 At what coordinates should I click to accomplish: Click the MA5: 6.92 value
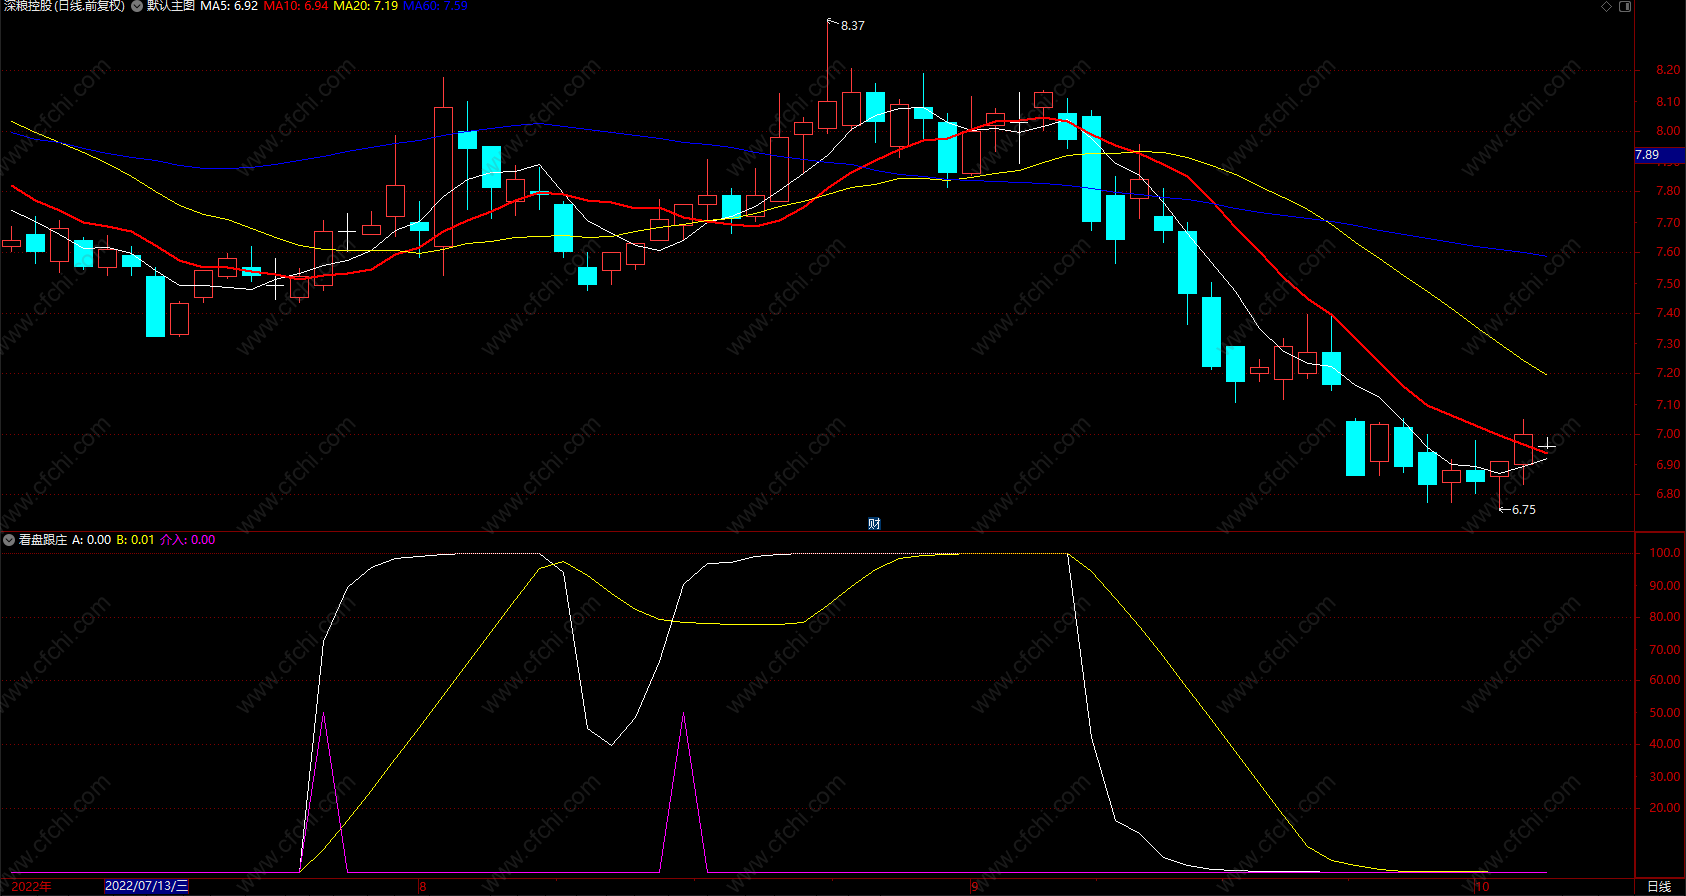point(229,6)
